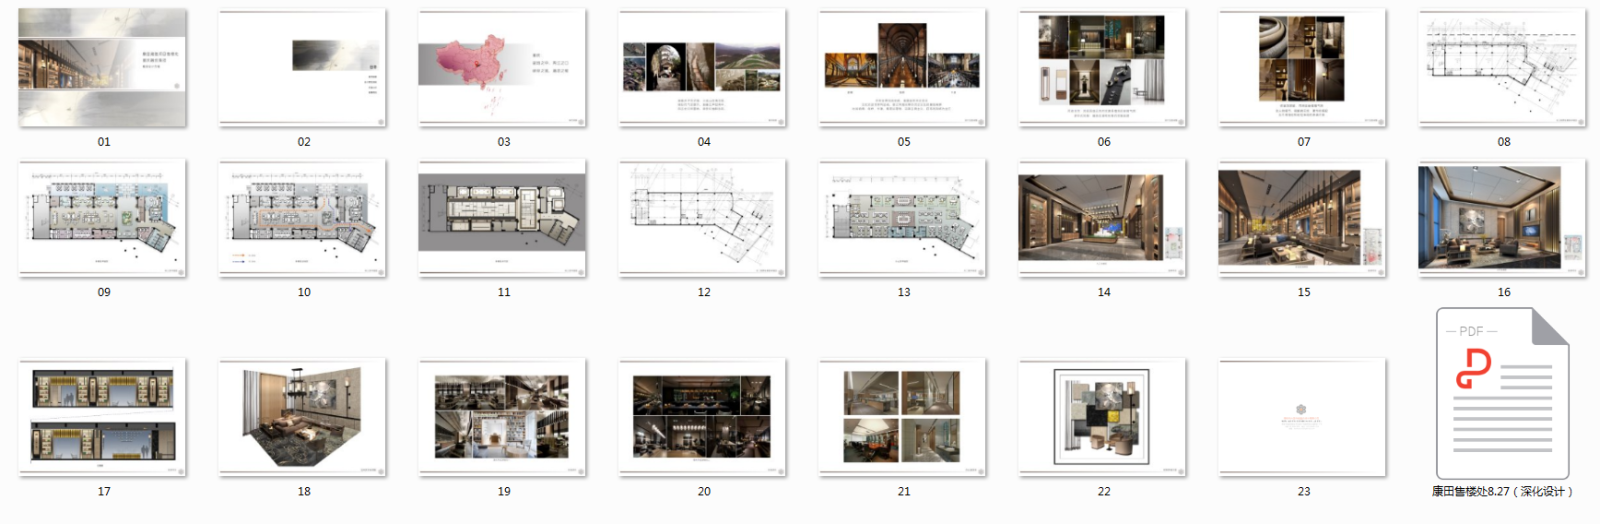
Task: Click file name label 19
Action: (504, 491)
